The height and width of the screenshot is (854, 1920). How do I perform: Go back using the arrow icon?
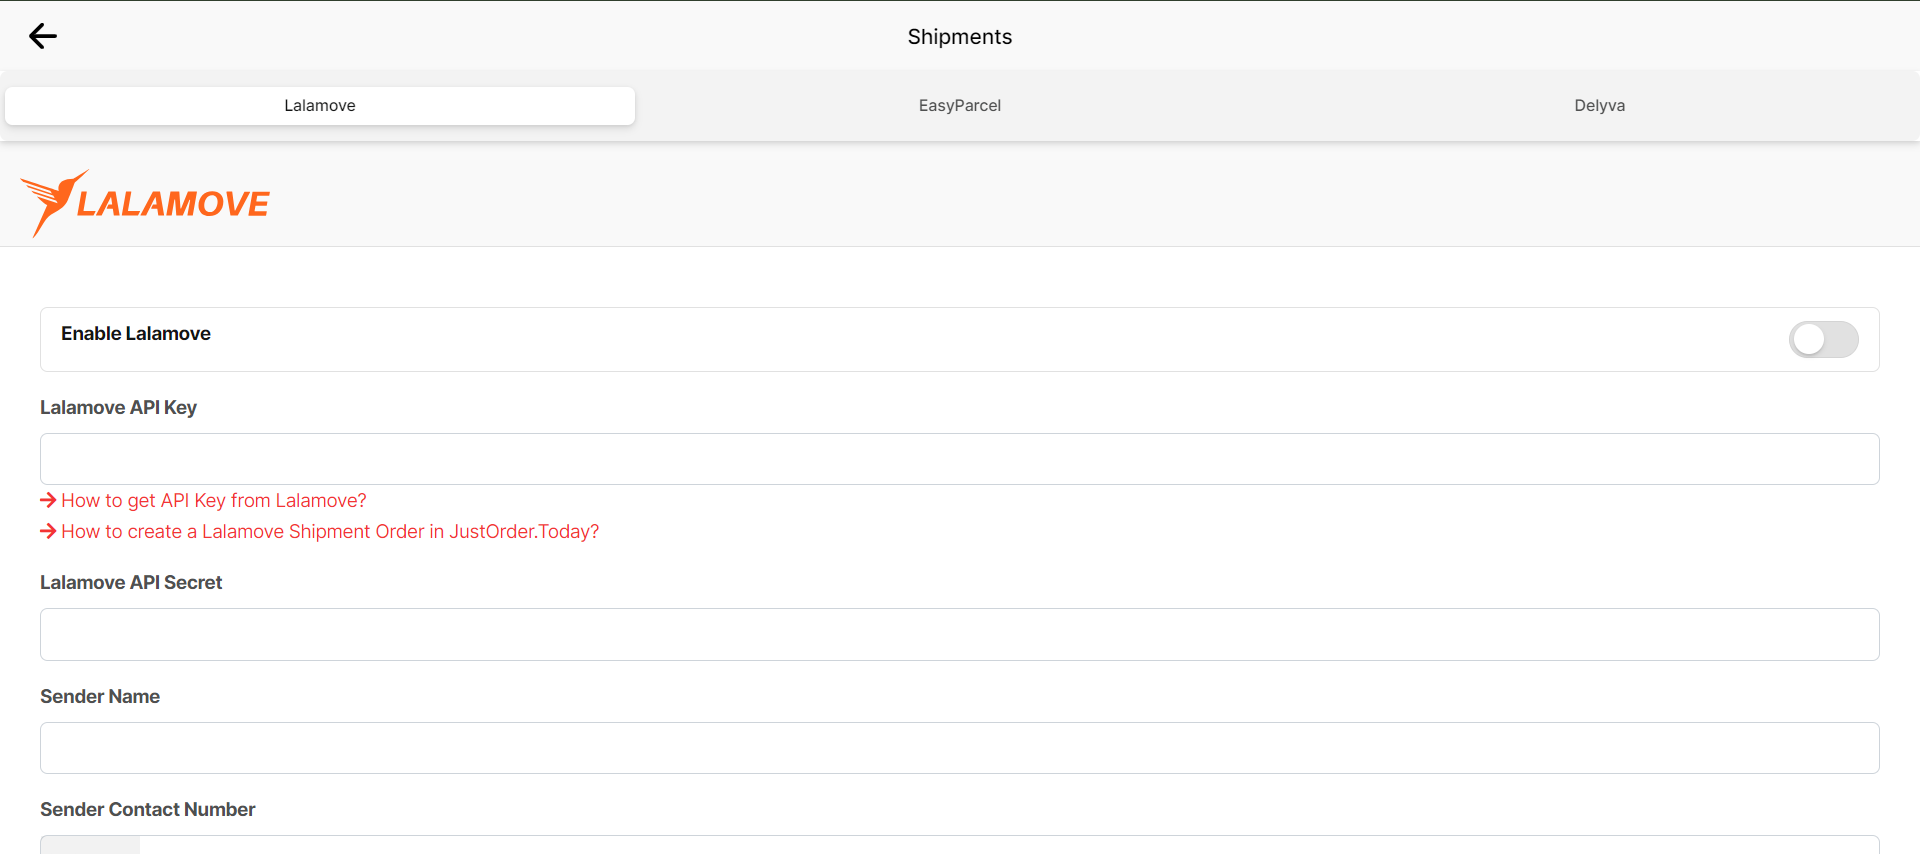43,36
